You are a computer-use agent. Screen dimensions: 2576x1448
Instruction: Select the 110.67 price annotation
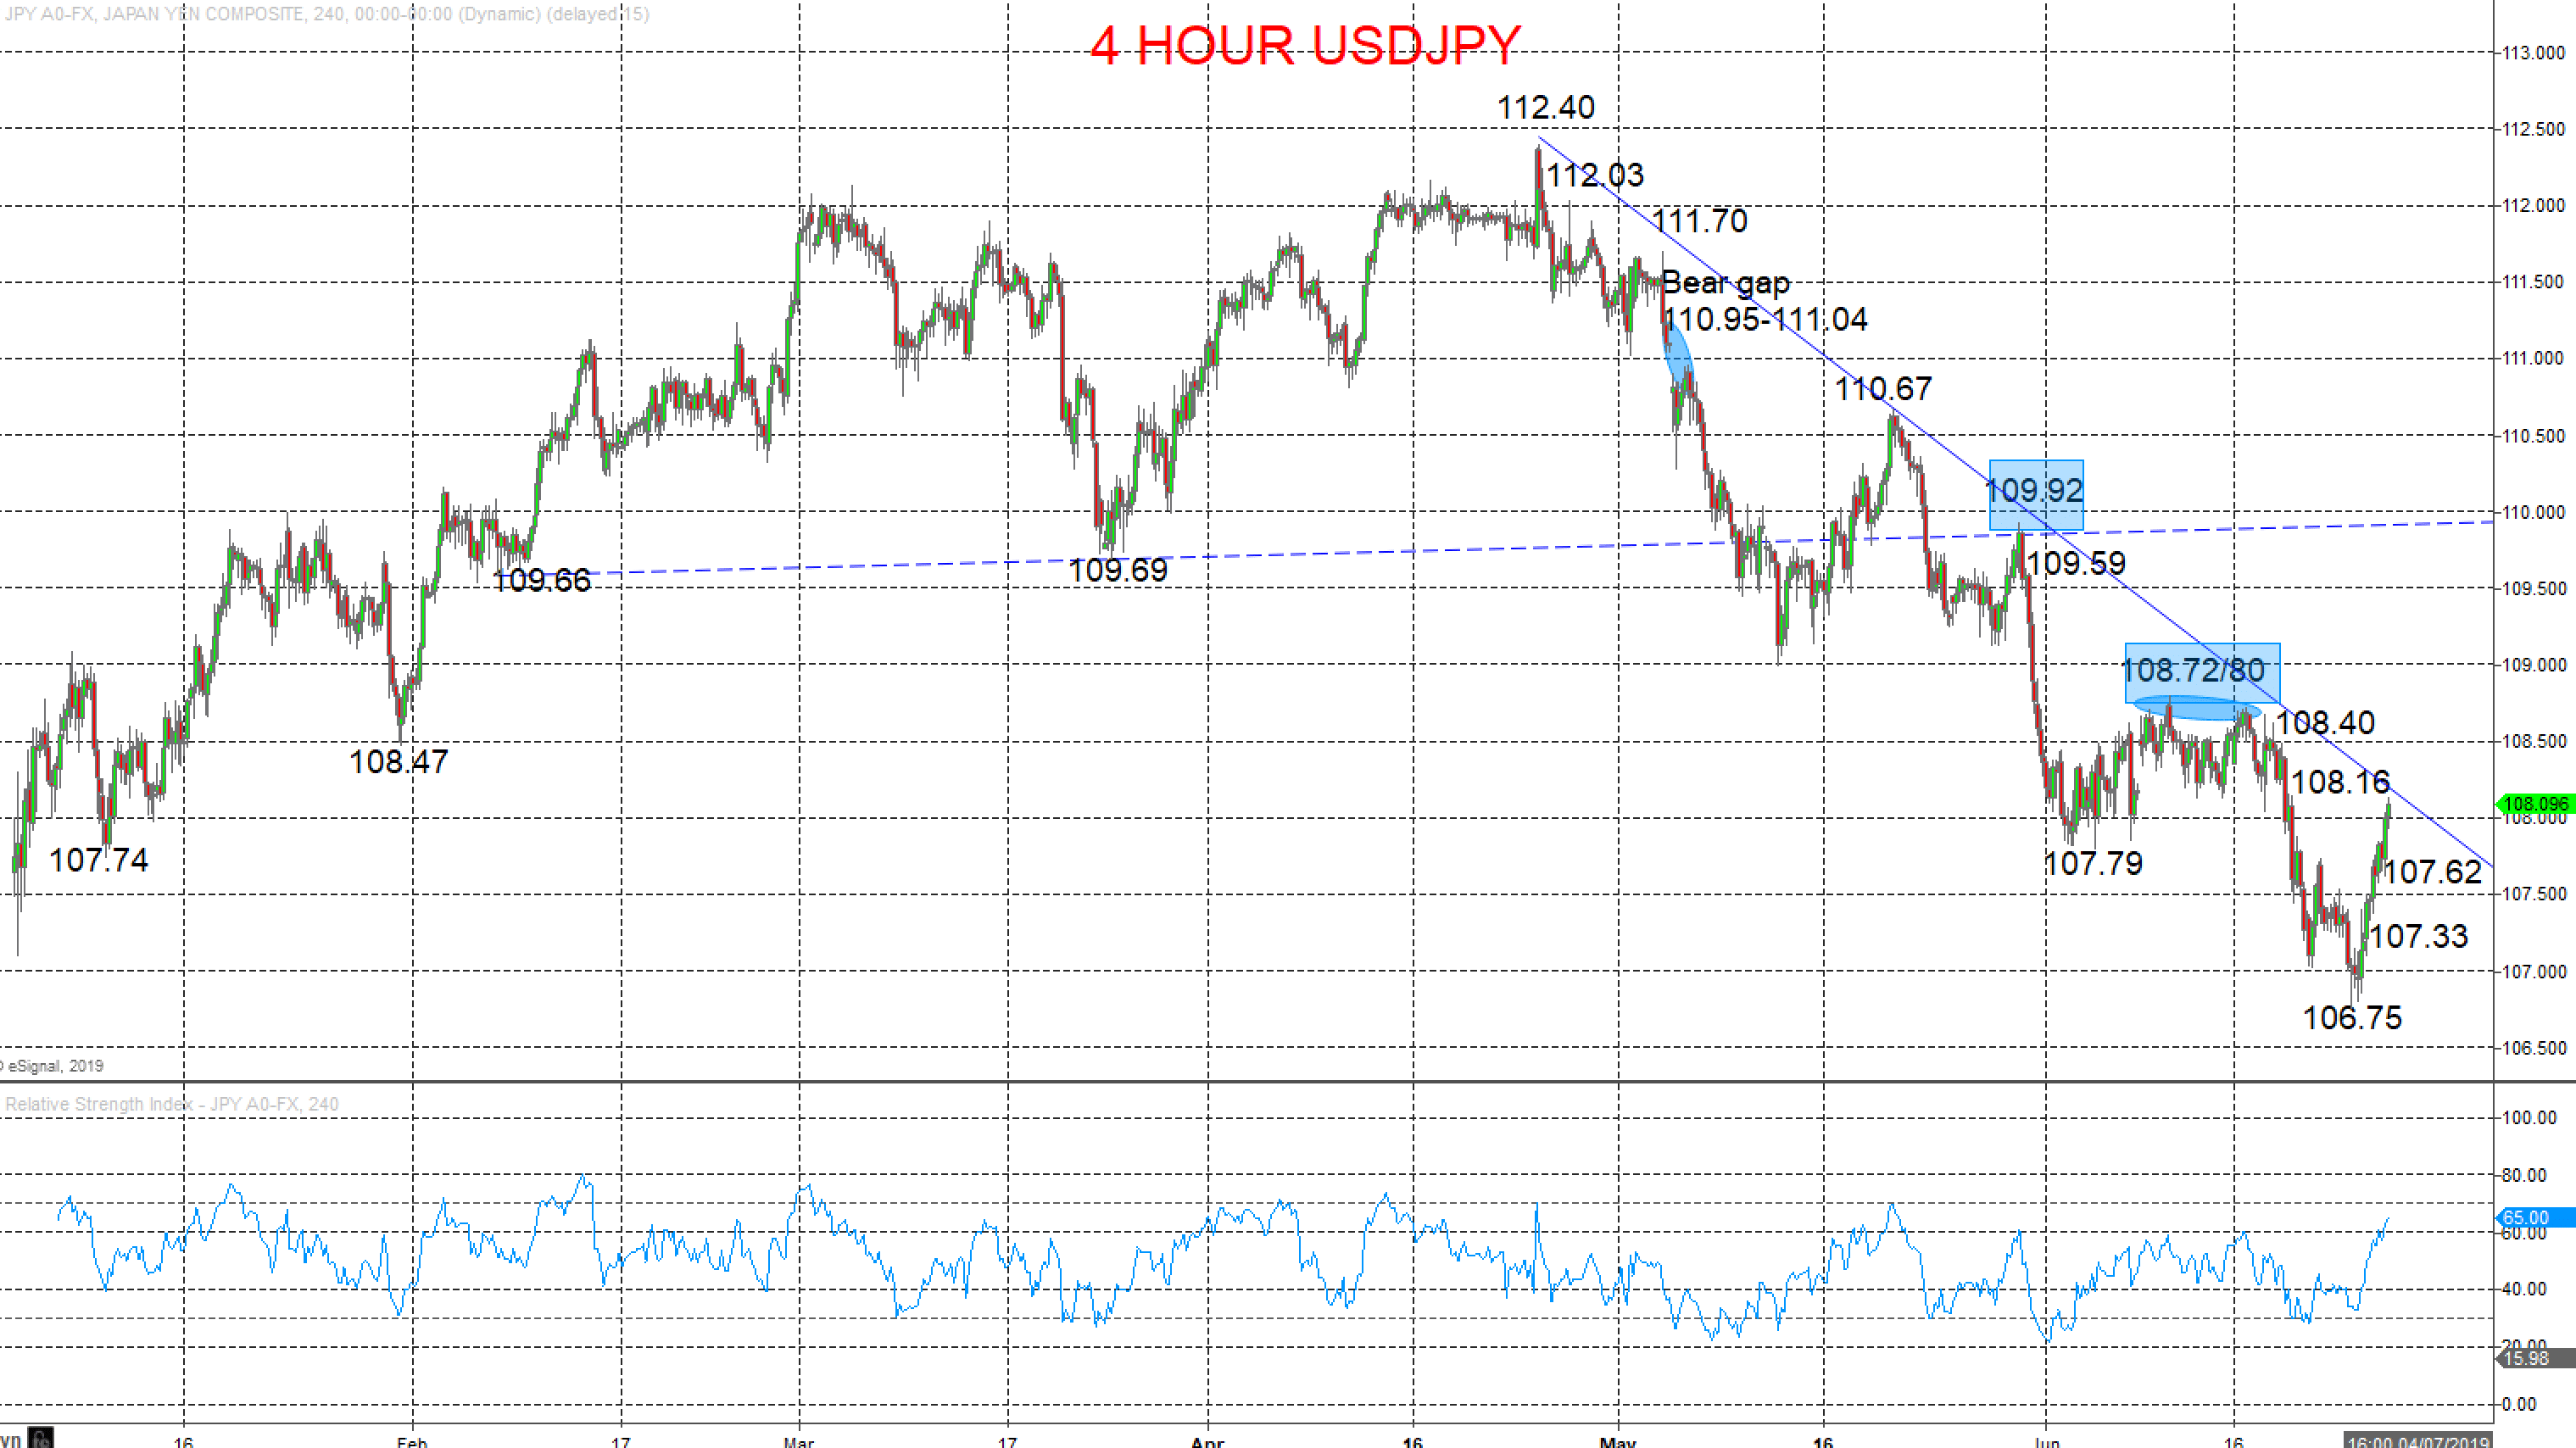[x=1883, y=388]
